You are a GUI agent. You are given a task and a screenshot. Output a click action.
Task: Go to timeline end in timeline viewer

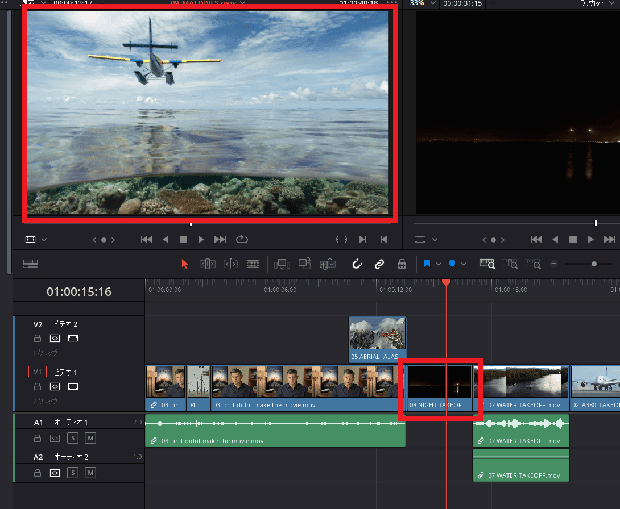point(609,239)
